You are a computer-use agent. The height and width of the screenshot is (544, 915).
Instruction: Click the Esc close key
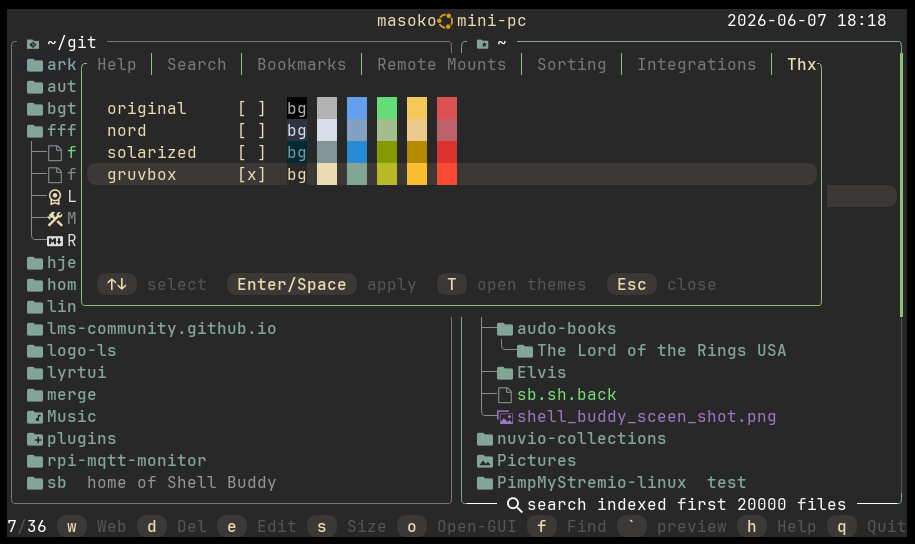[x=632, y=284]
